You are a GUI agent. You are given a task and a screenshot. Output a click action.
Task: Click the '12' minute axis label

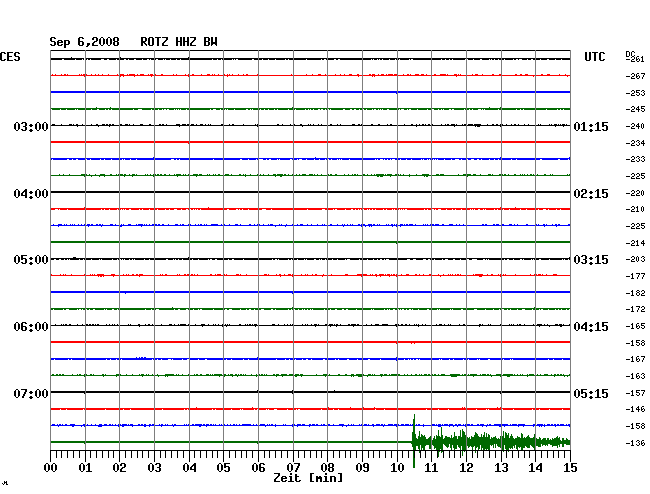coord(466,467)
